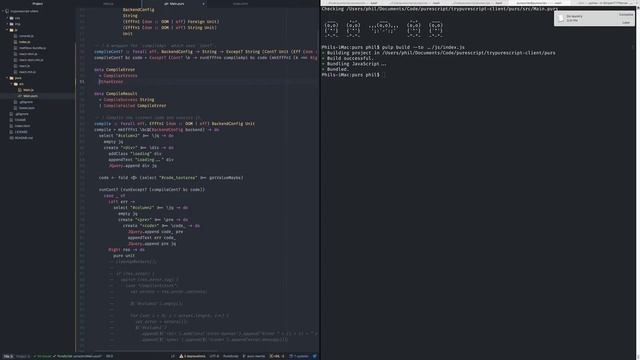640x360 pixels.
Task: Open cursor position 56:3 go-to-line
Action: pyautogui.click(x=109, y=356)
